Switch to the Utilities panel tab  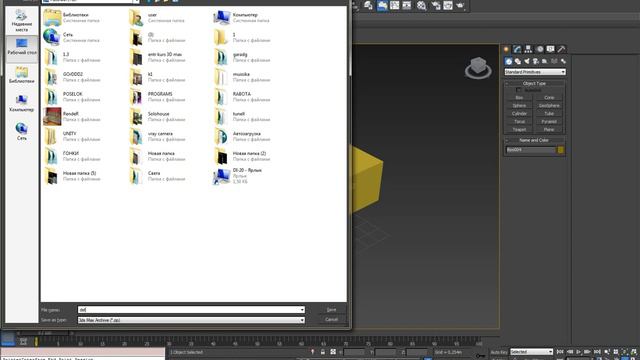[x=561, y=49]
